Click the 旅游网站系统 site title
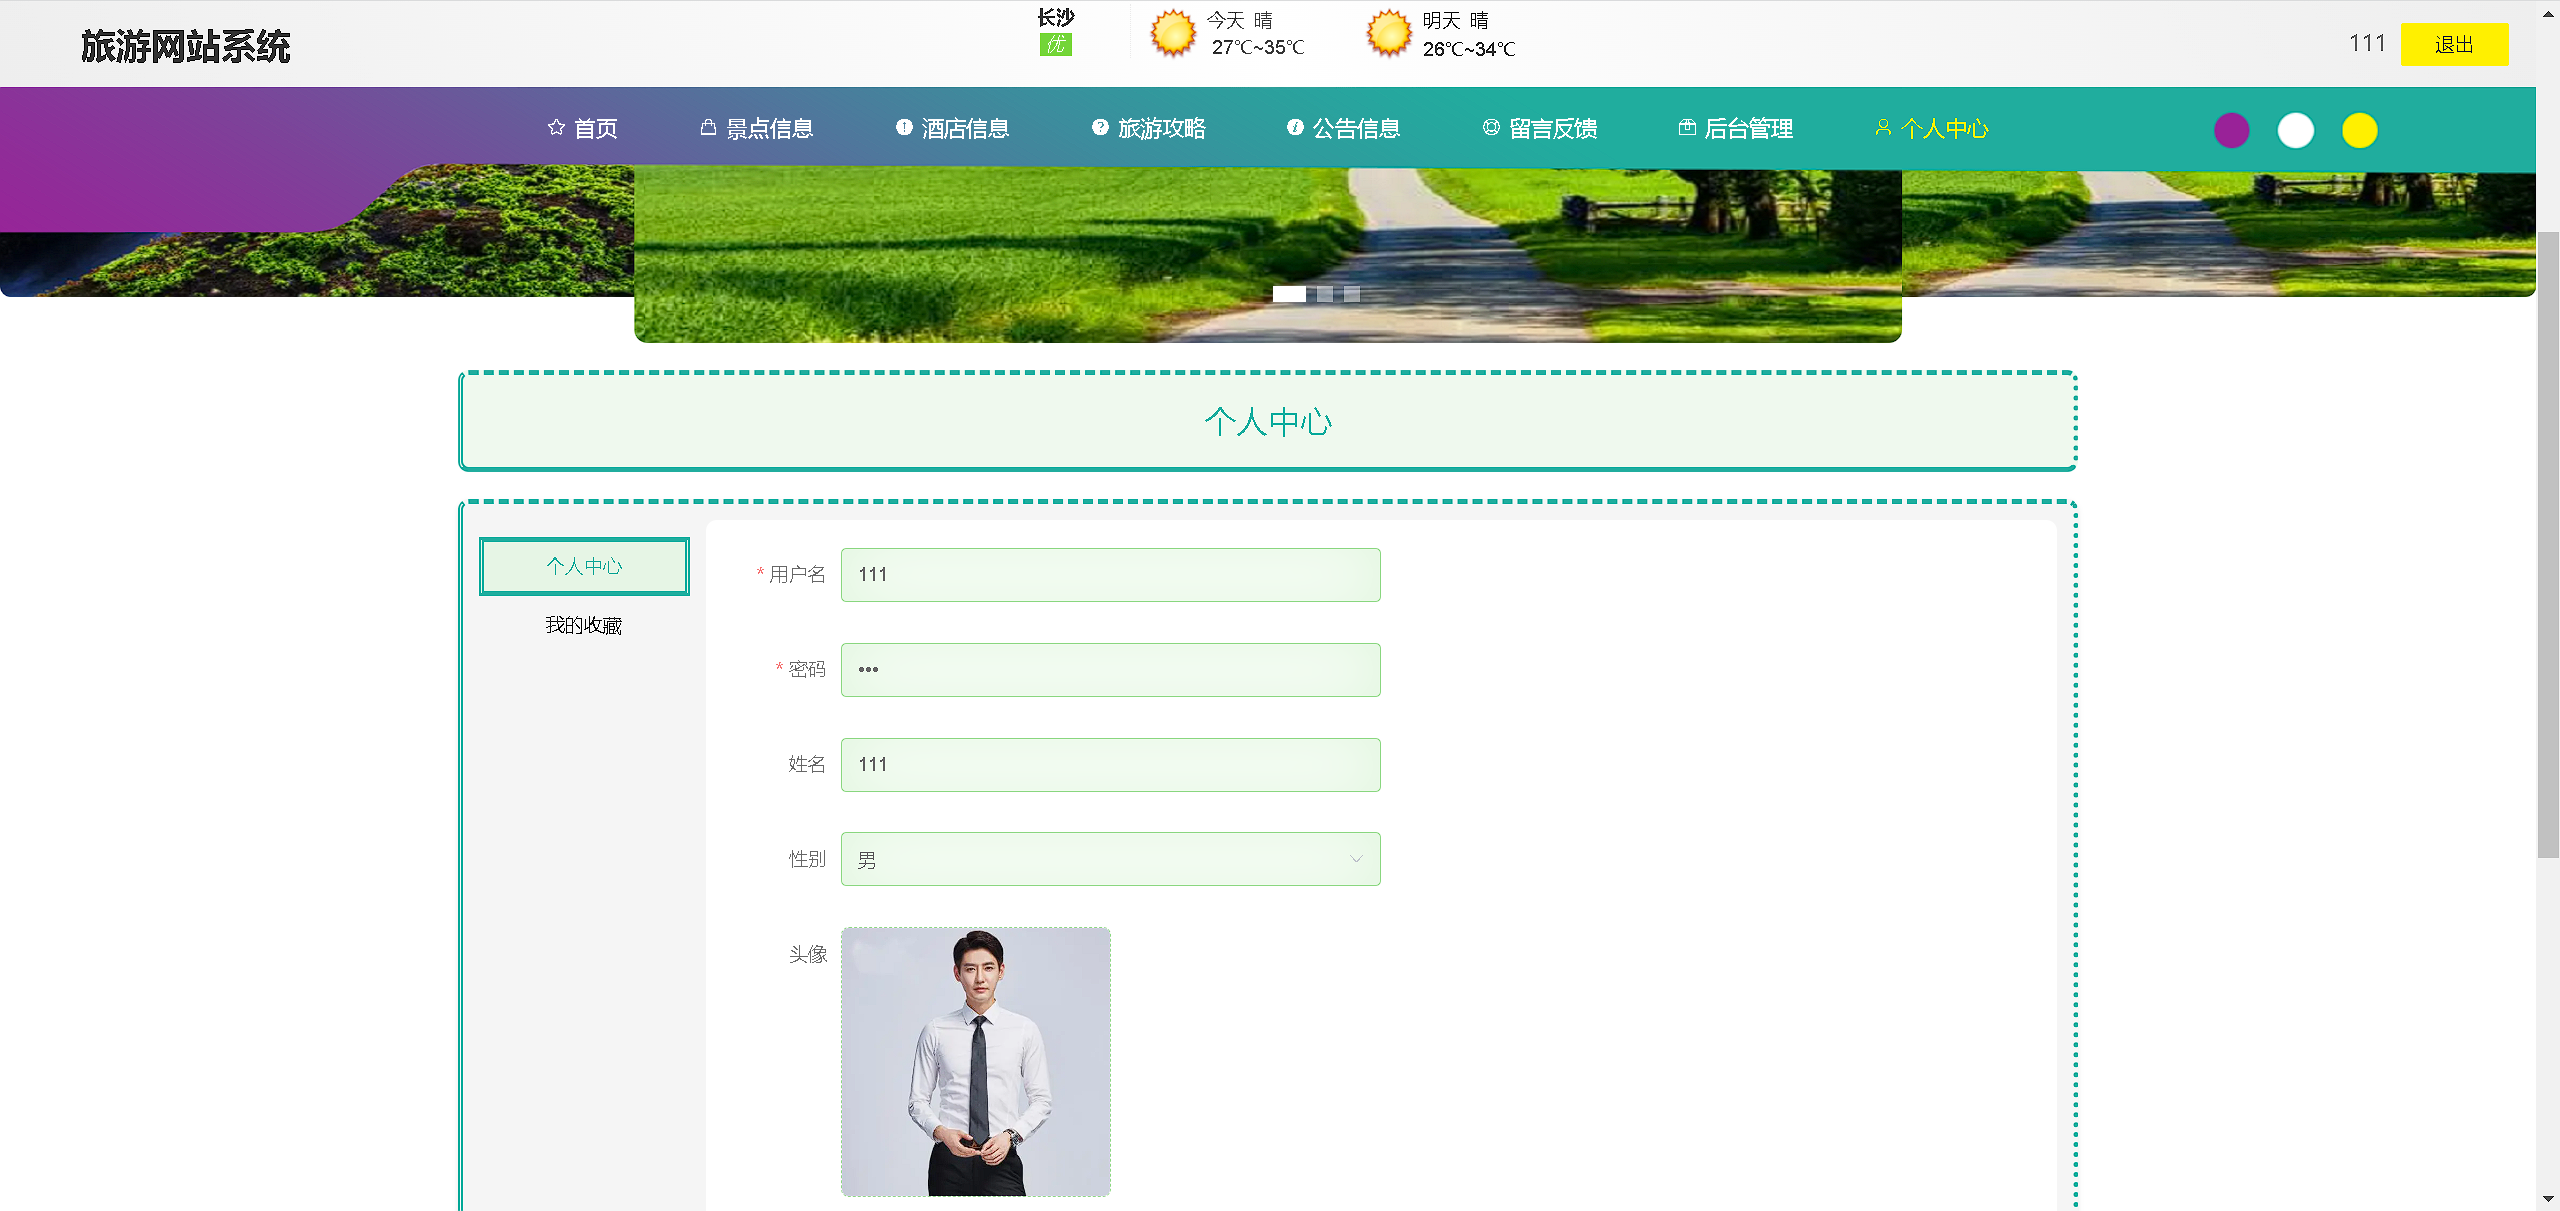 click(x=186, y=47)
